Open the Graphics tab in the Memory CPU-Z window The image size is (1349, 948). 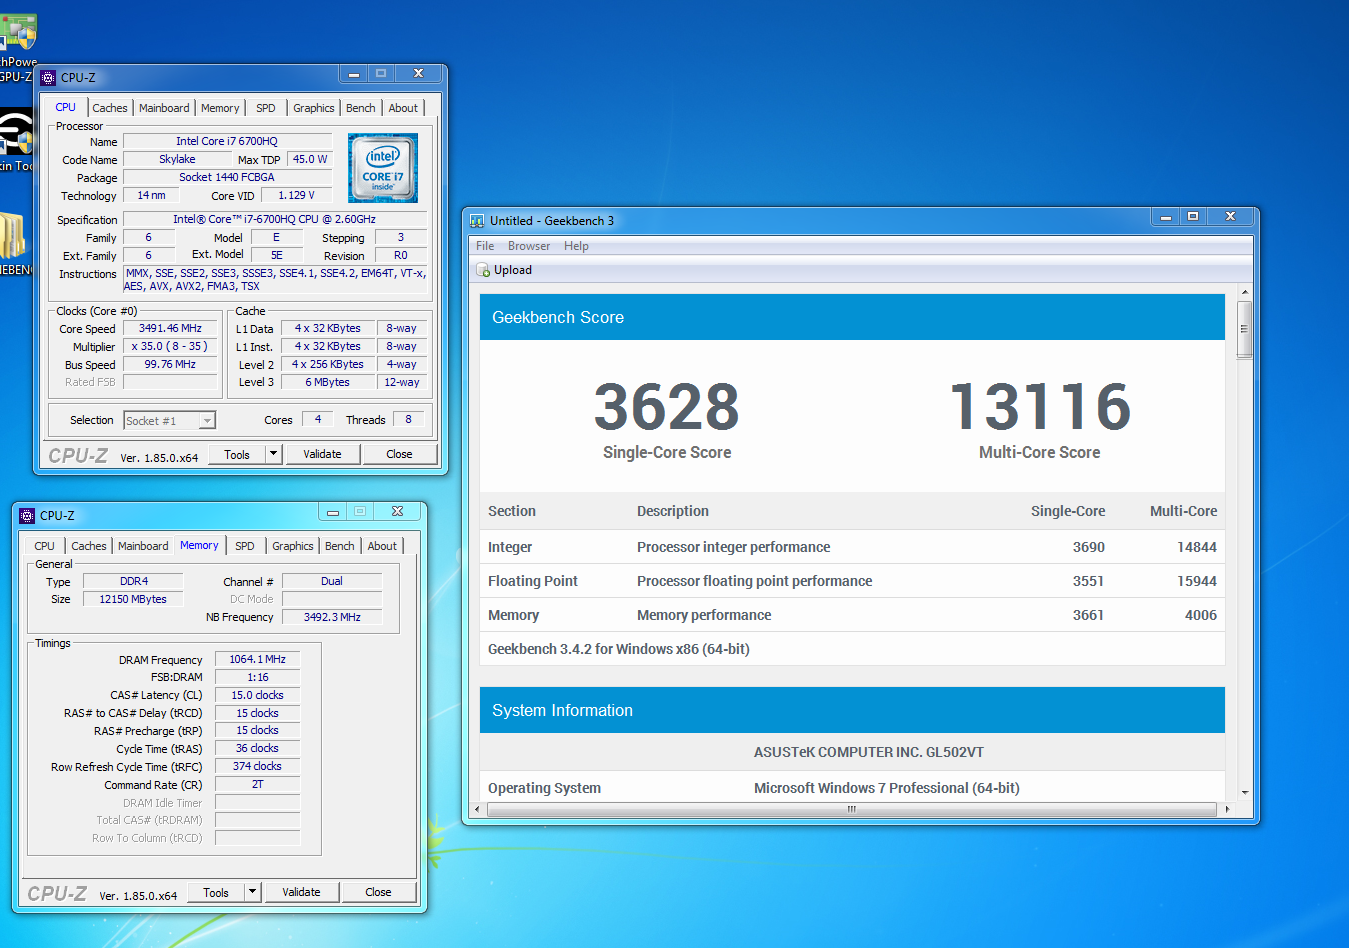293,546
